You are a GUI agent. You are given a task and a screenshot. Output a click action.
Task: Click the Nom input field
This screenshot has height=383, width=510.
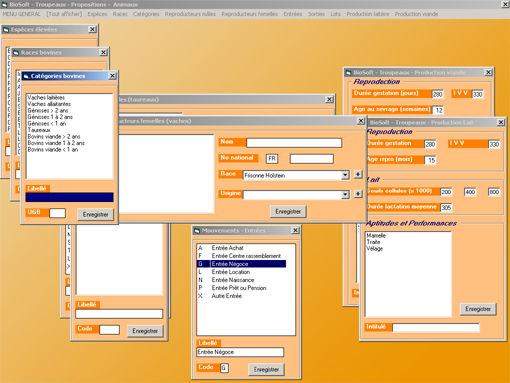click(x=294, y=143)
